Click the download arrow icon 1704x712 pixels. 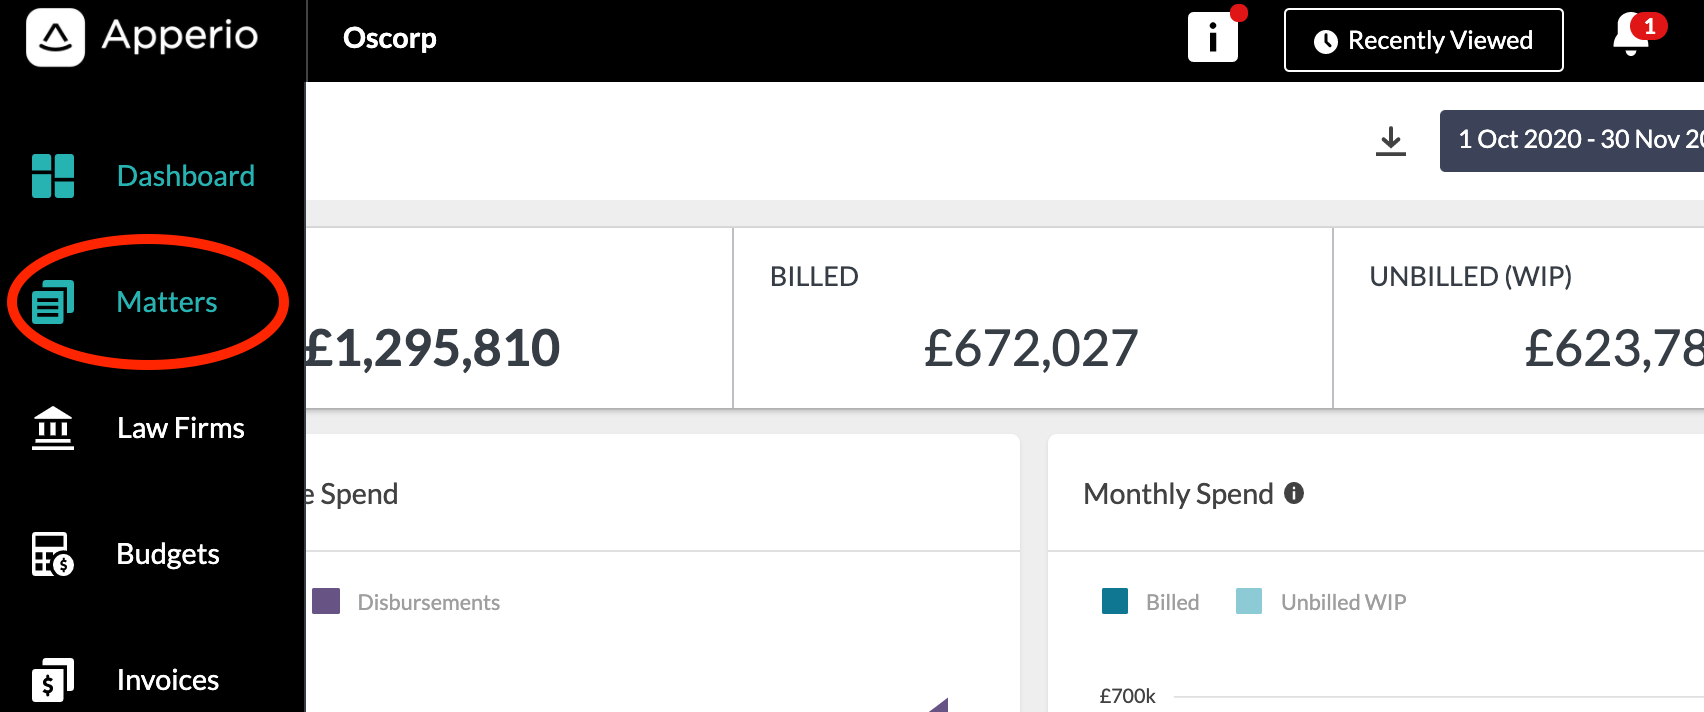[x=1390, y=141]
